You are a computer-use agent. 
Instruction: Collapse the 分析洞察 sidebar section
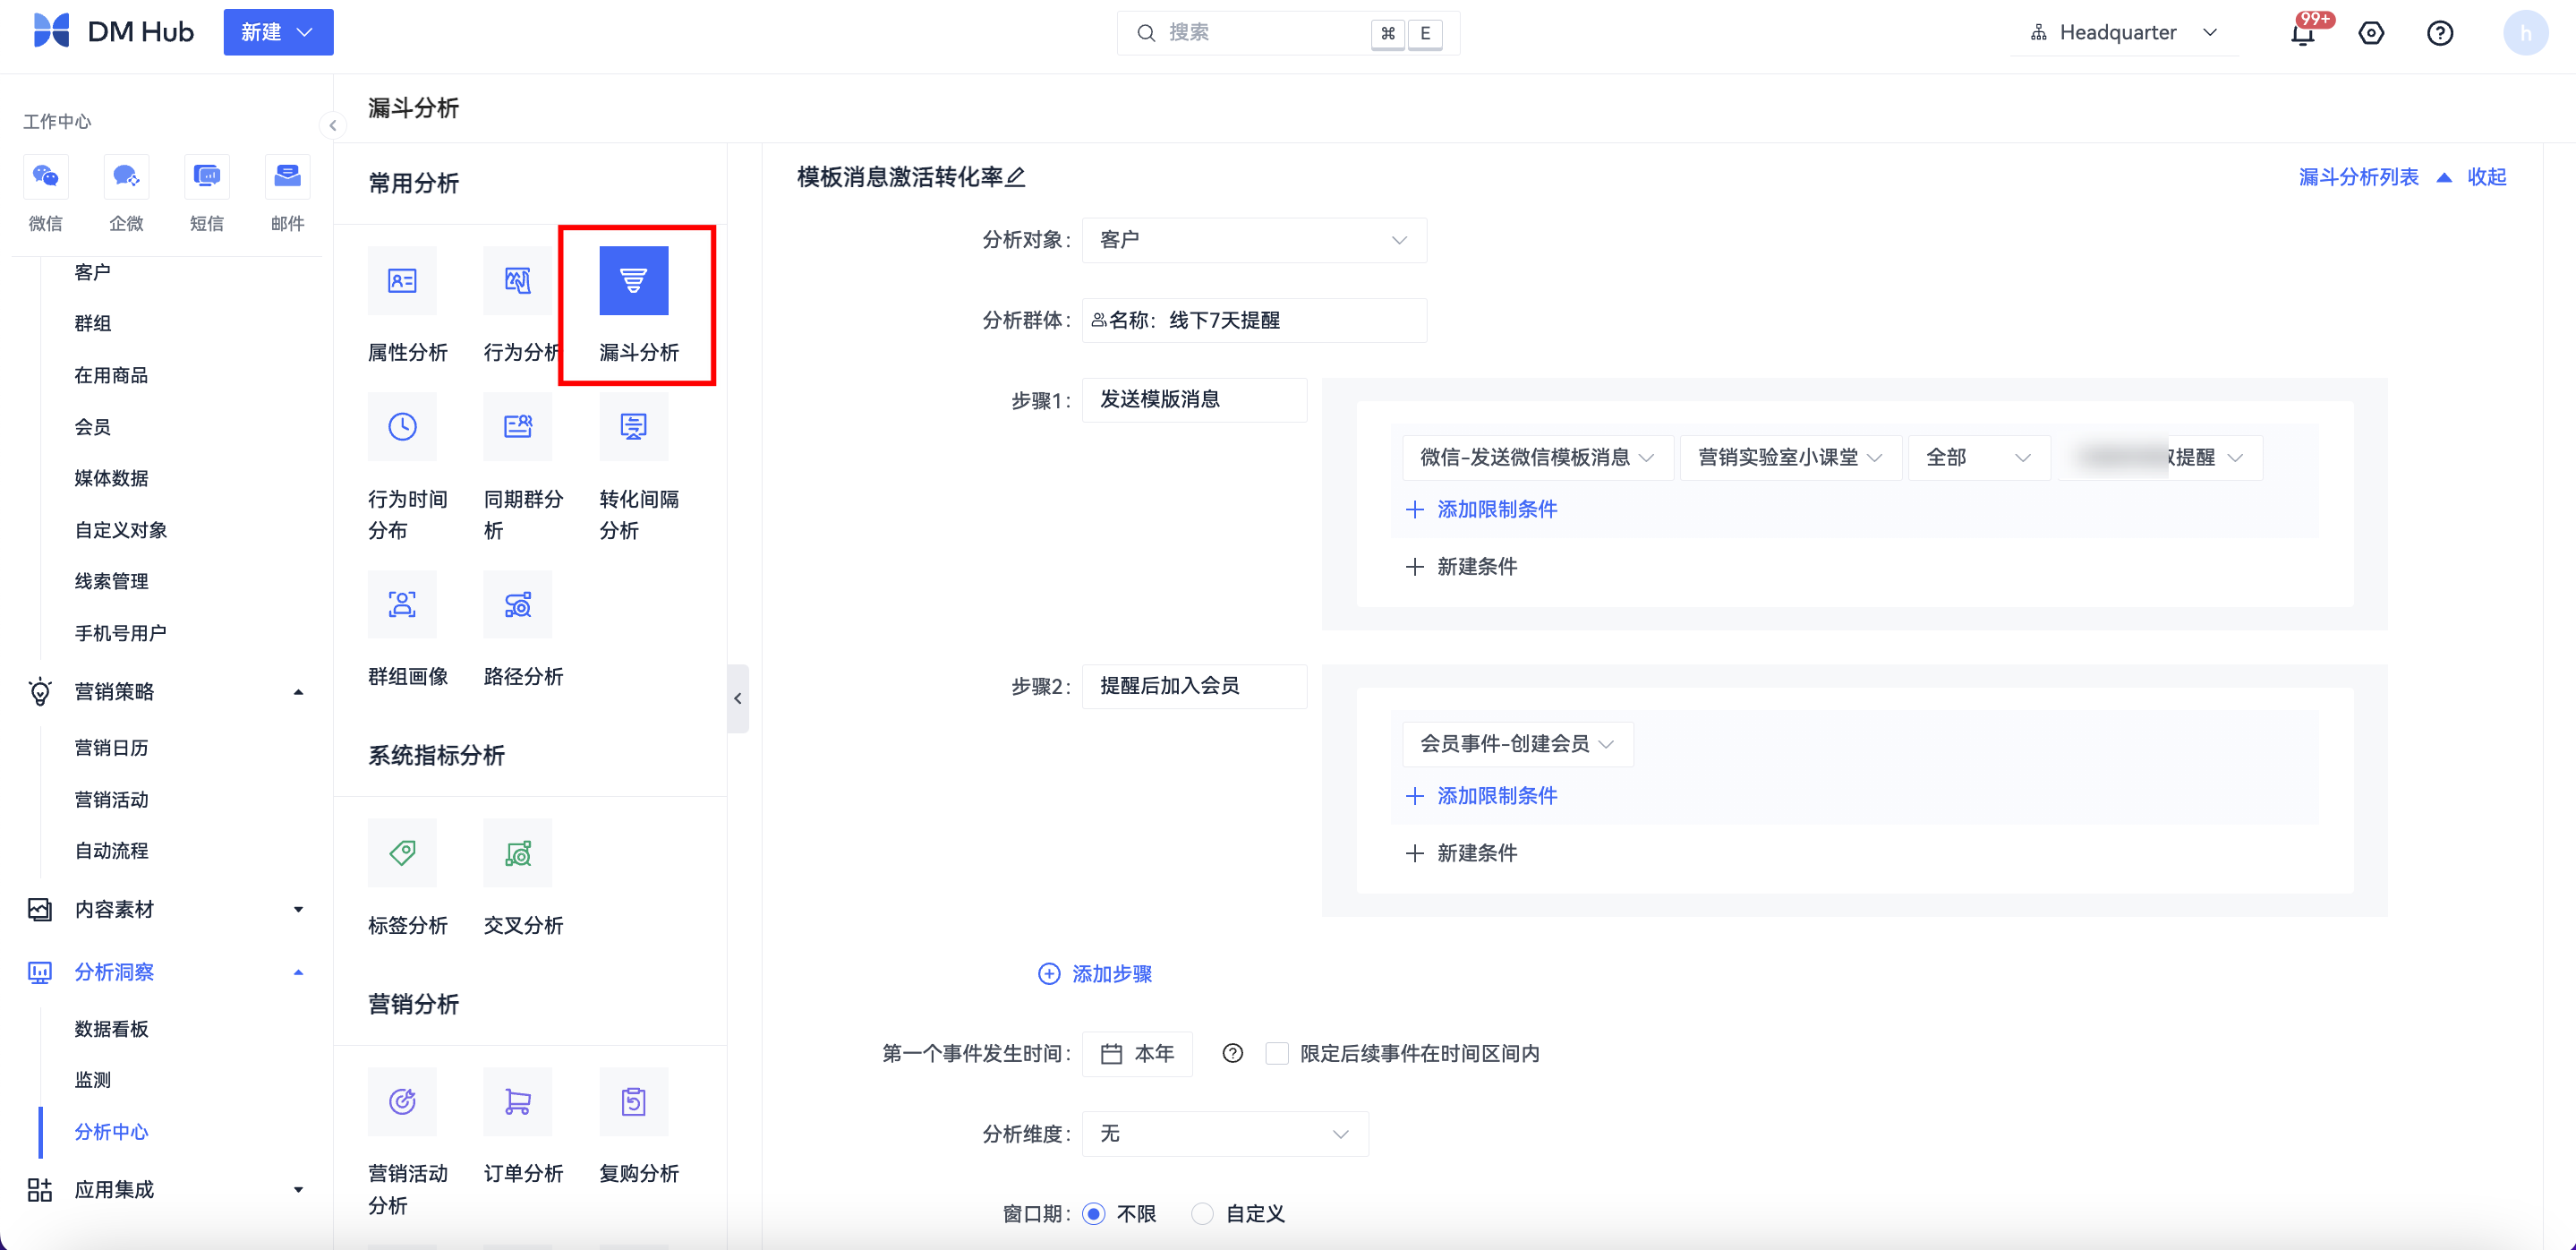[298, 972]
